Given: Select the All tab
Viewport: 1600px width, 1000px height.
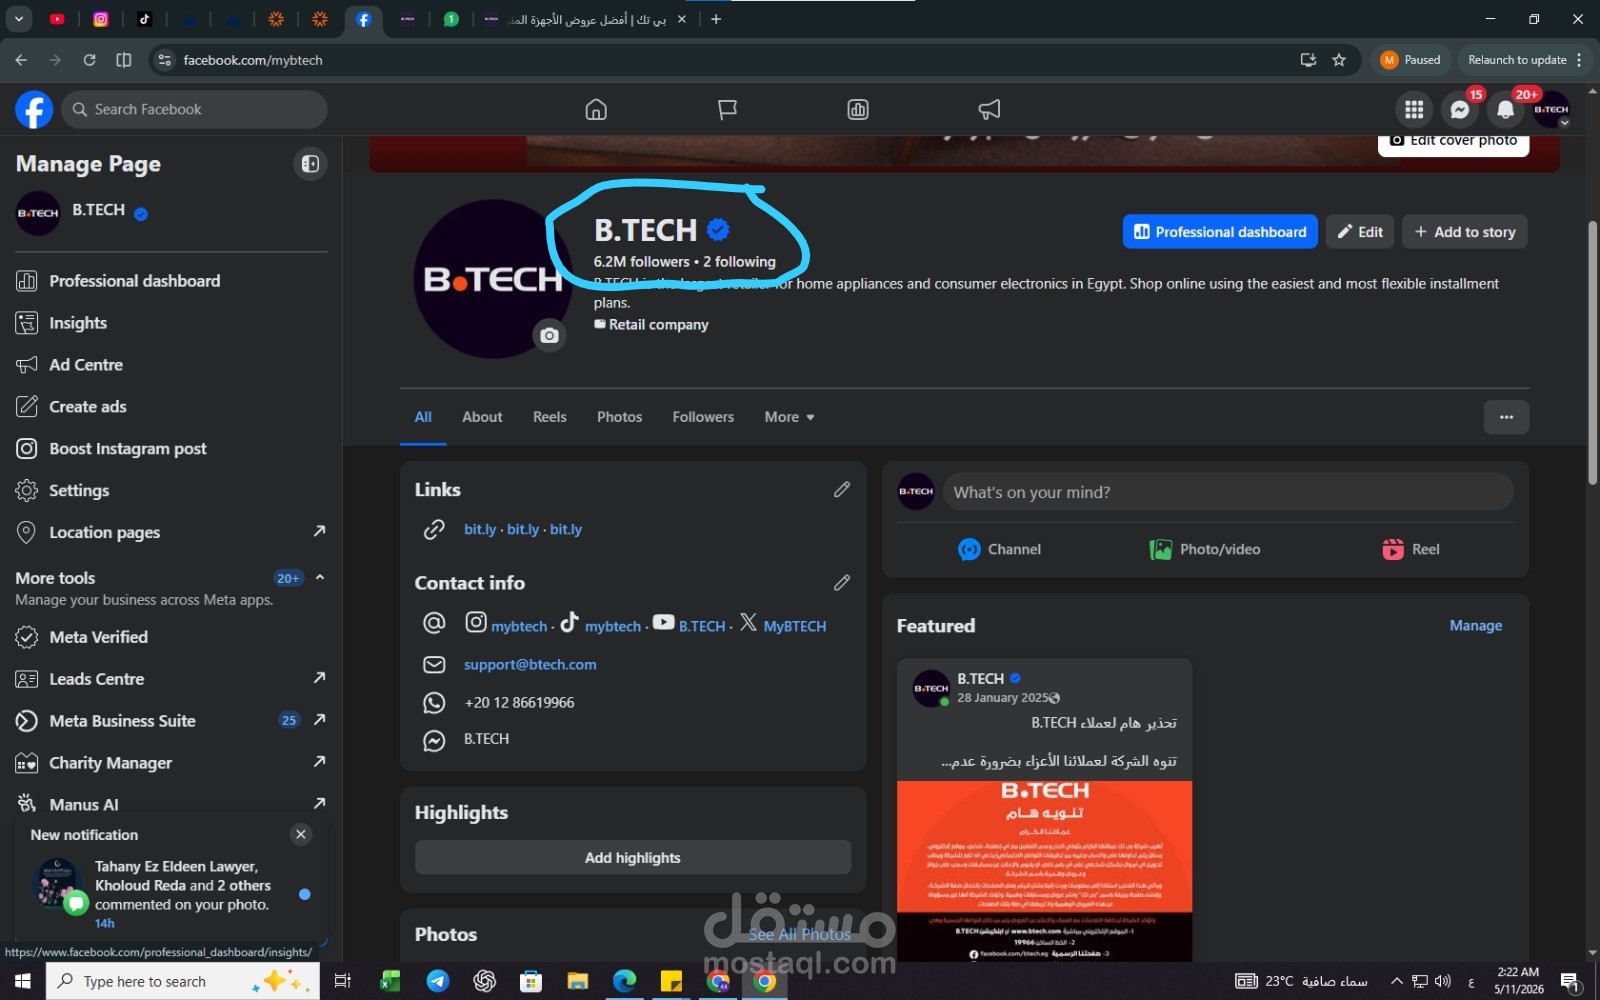Looking at the screenshot, I should coord(423,417).
